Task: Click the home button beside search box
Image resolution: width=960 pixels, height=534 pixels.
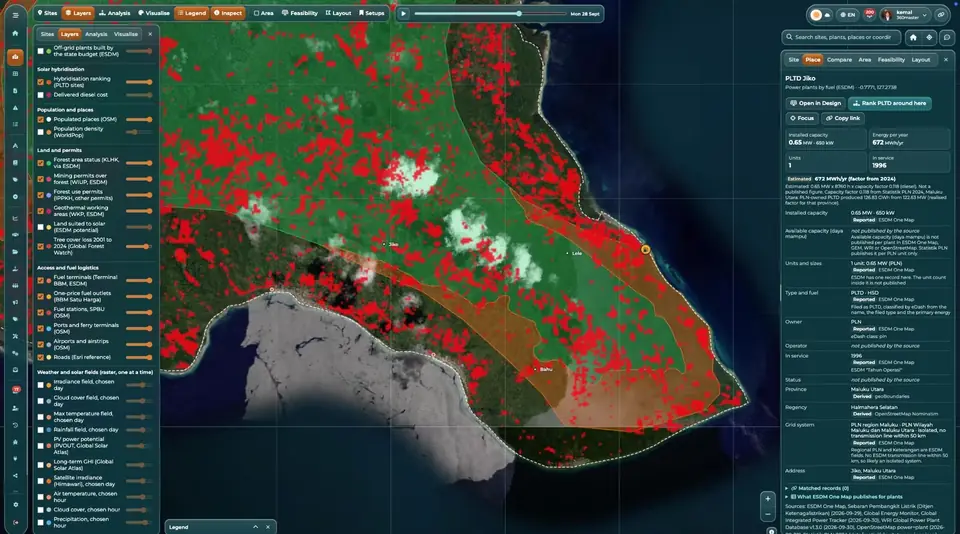Action: click(x=913, y=37)
